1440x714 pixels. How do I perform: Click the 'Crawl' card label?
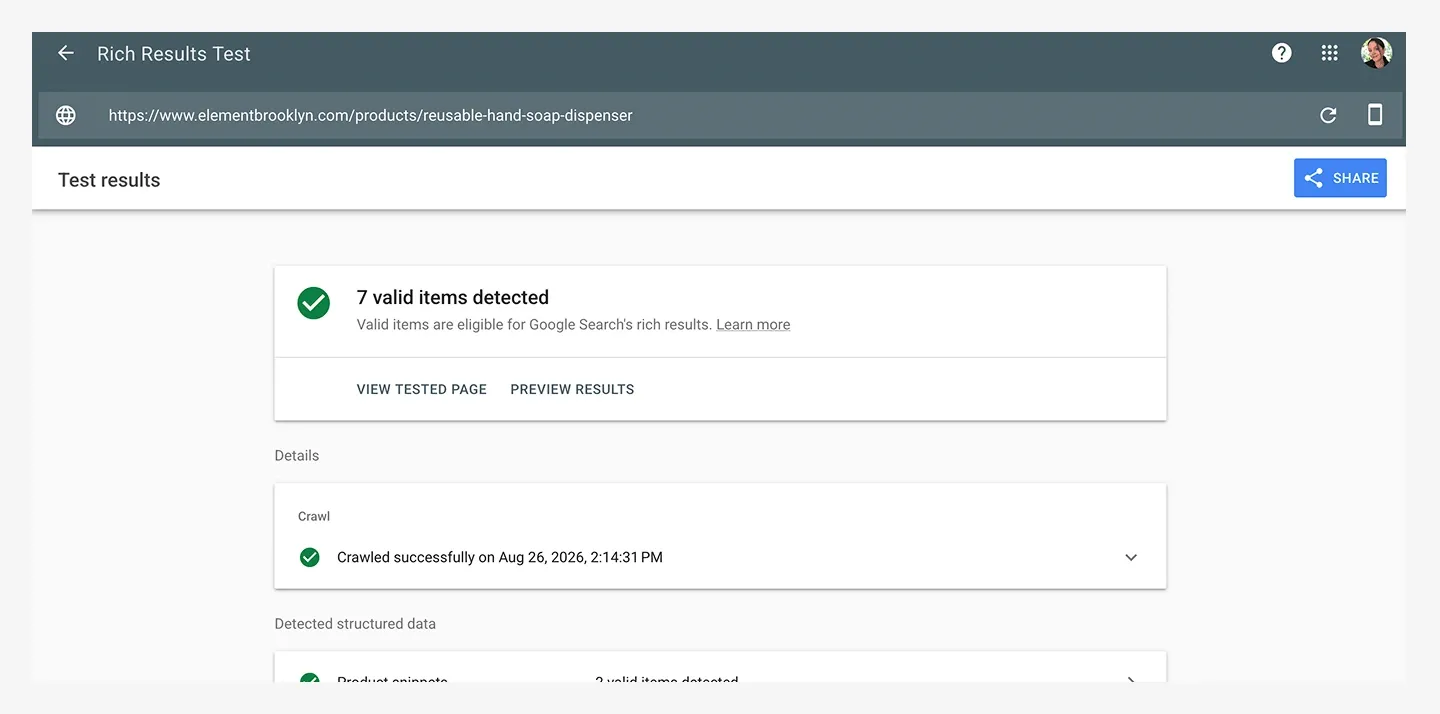click(314, 516)
